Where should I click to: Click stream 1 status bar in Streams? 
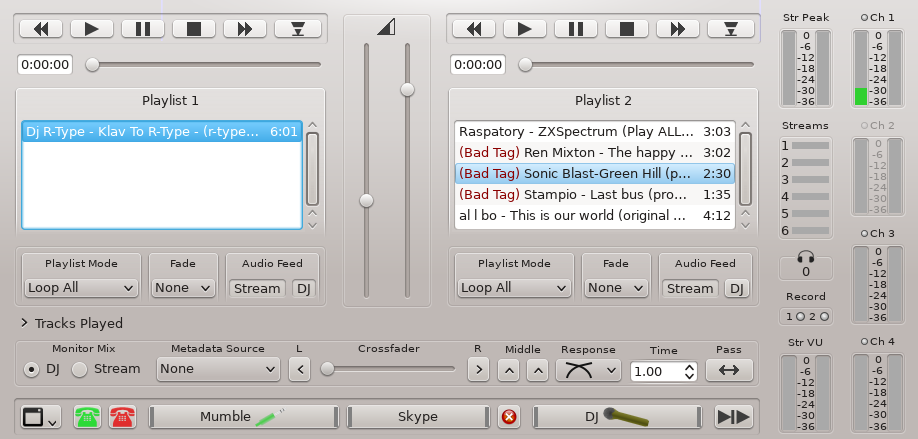coord(810,146)
